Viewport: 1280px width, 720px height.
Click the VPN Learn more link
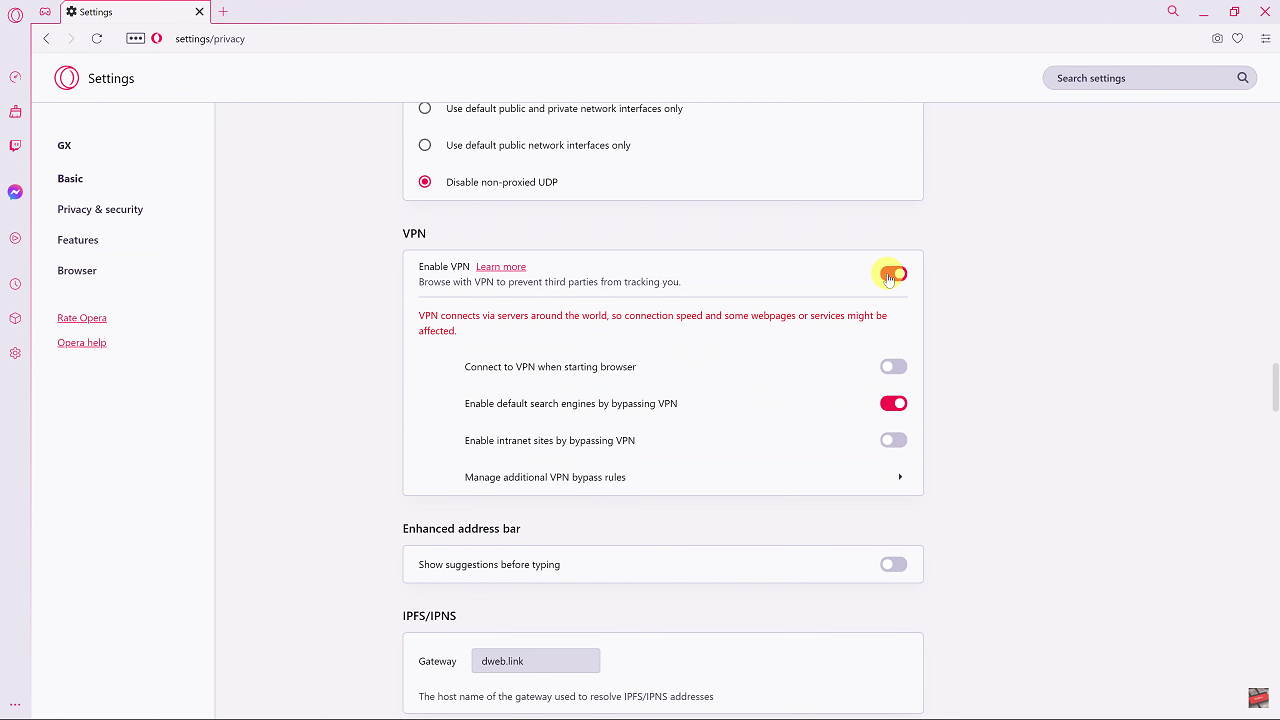(500, 267)
